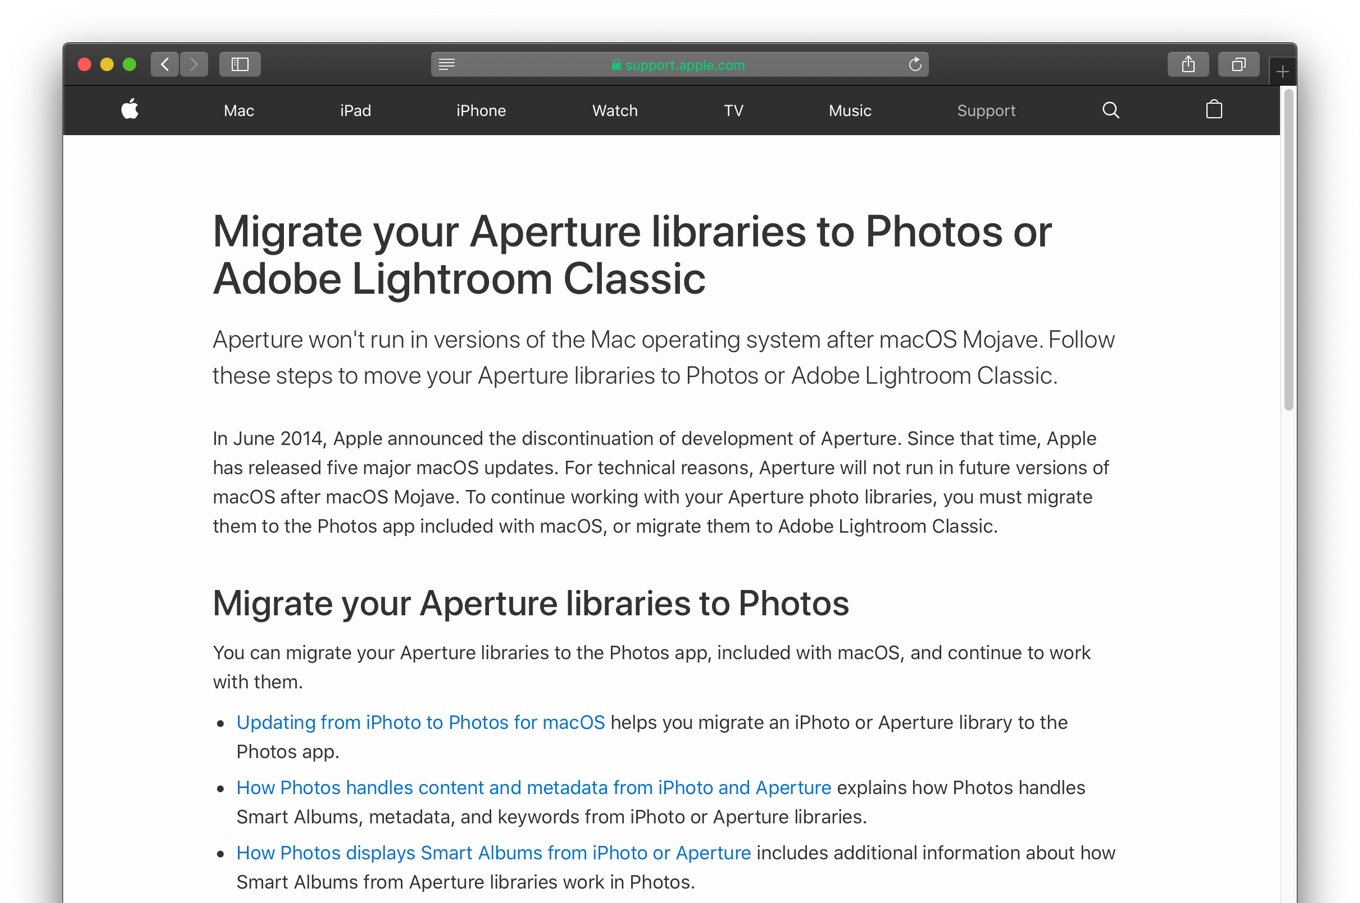This screenshot has height=903, width=1360.
Task: Click the support.apple.com address field
Action: (680, 64)
